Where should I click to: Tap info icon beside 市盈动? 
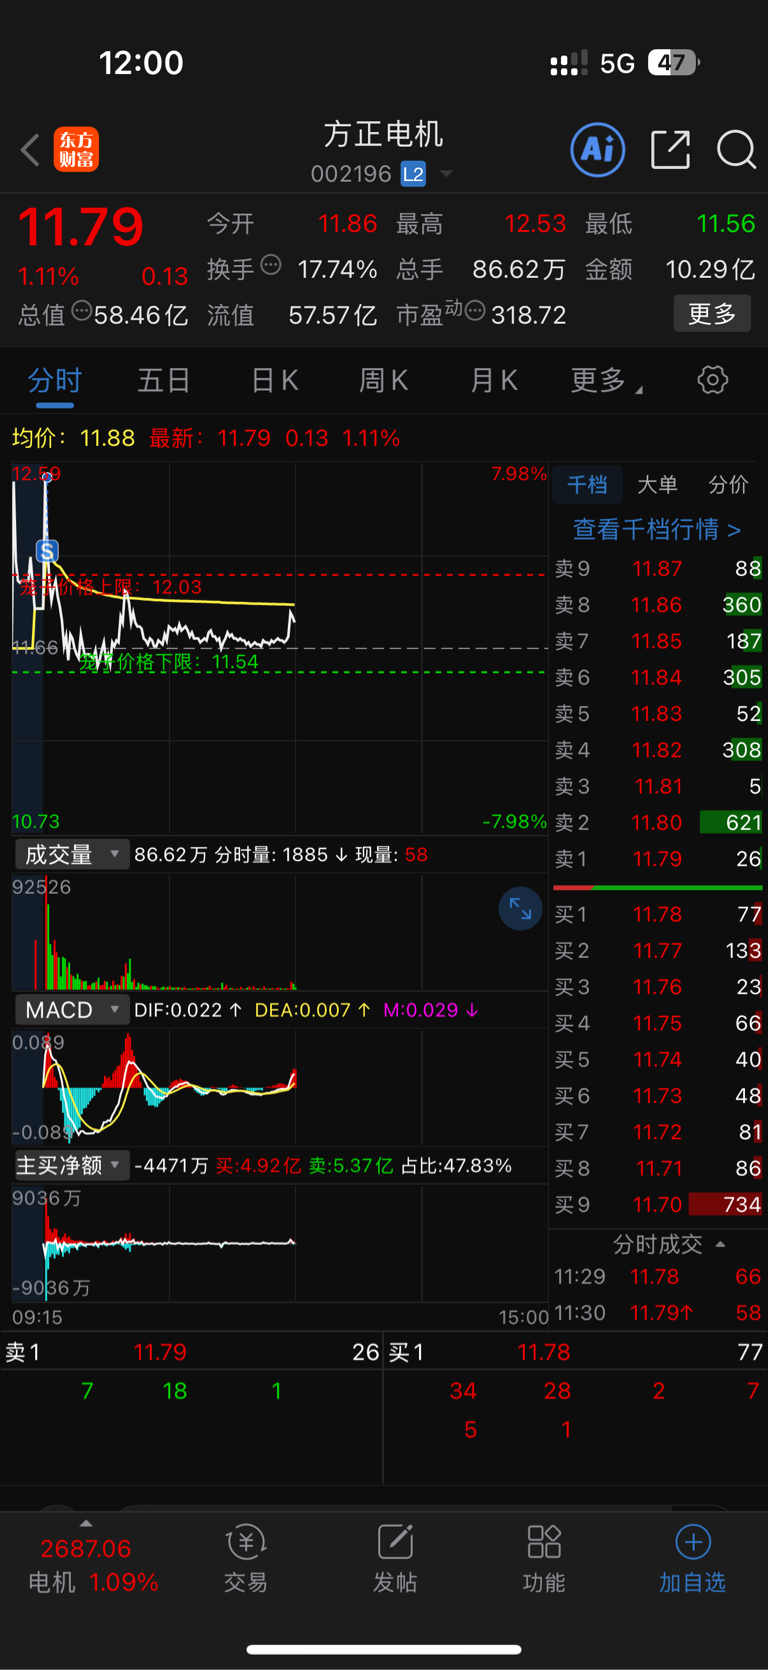475,311
